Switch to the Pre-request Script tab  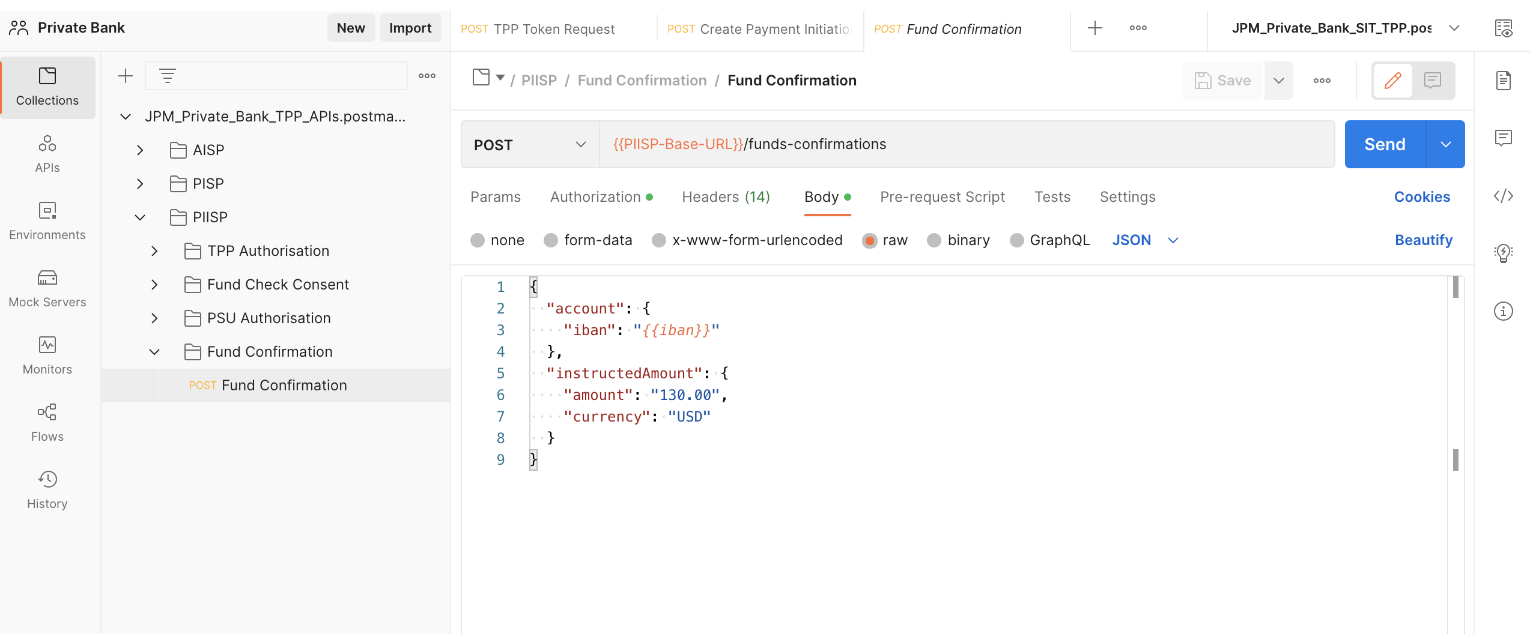[x=943, y=197]
